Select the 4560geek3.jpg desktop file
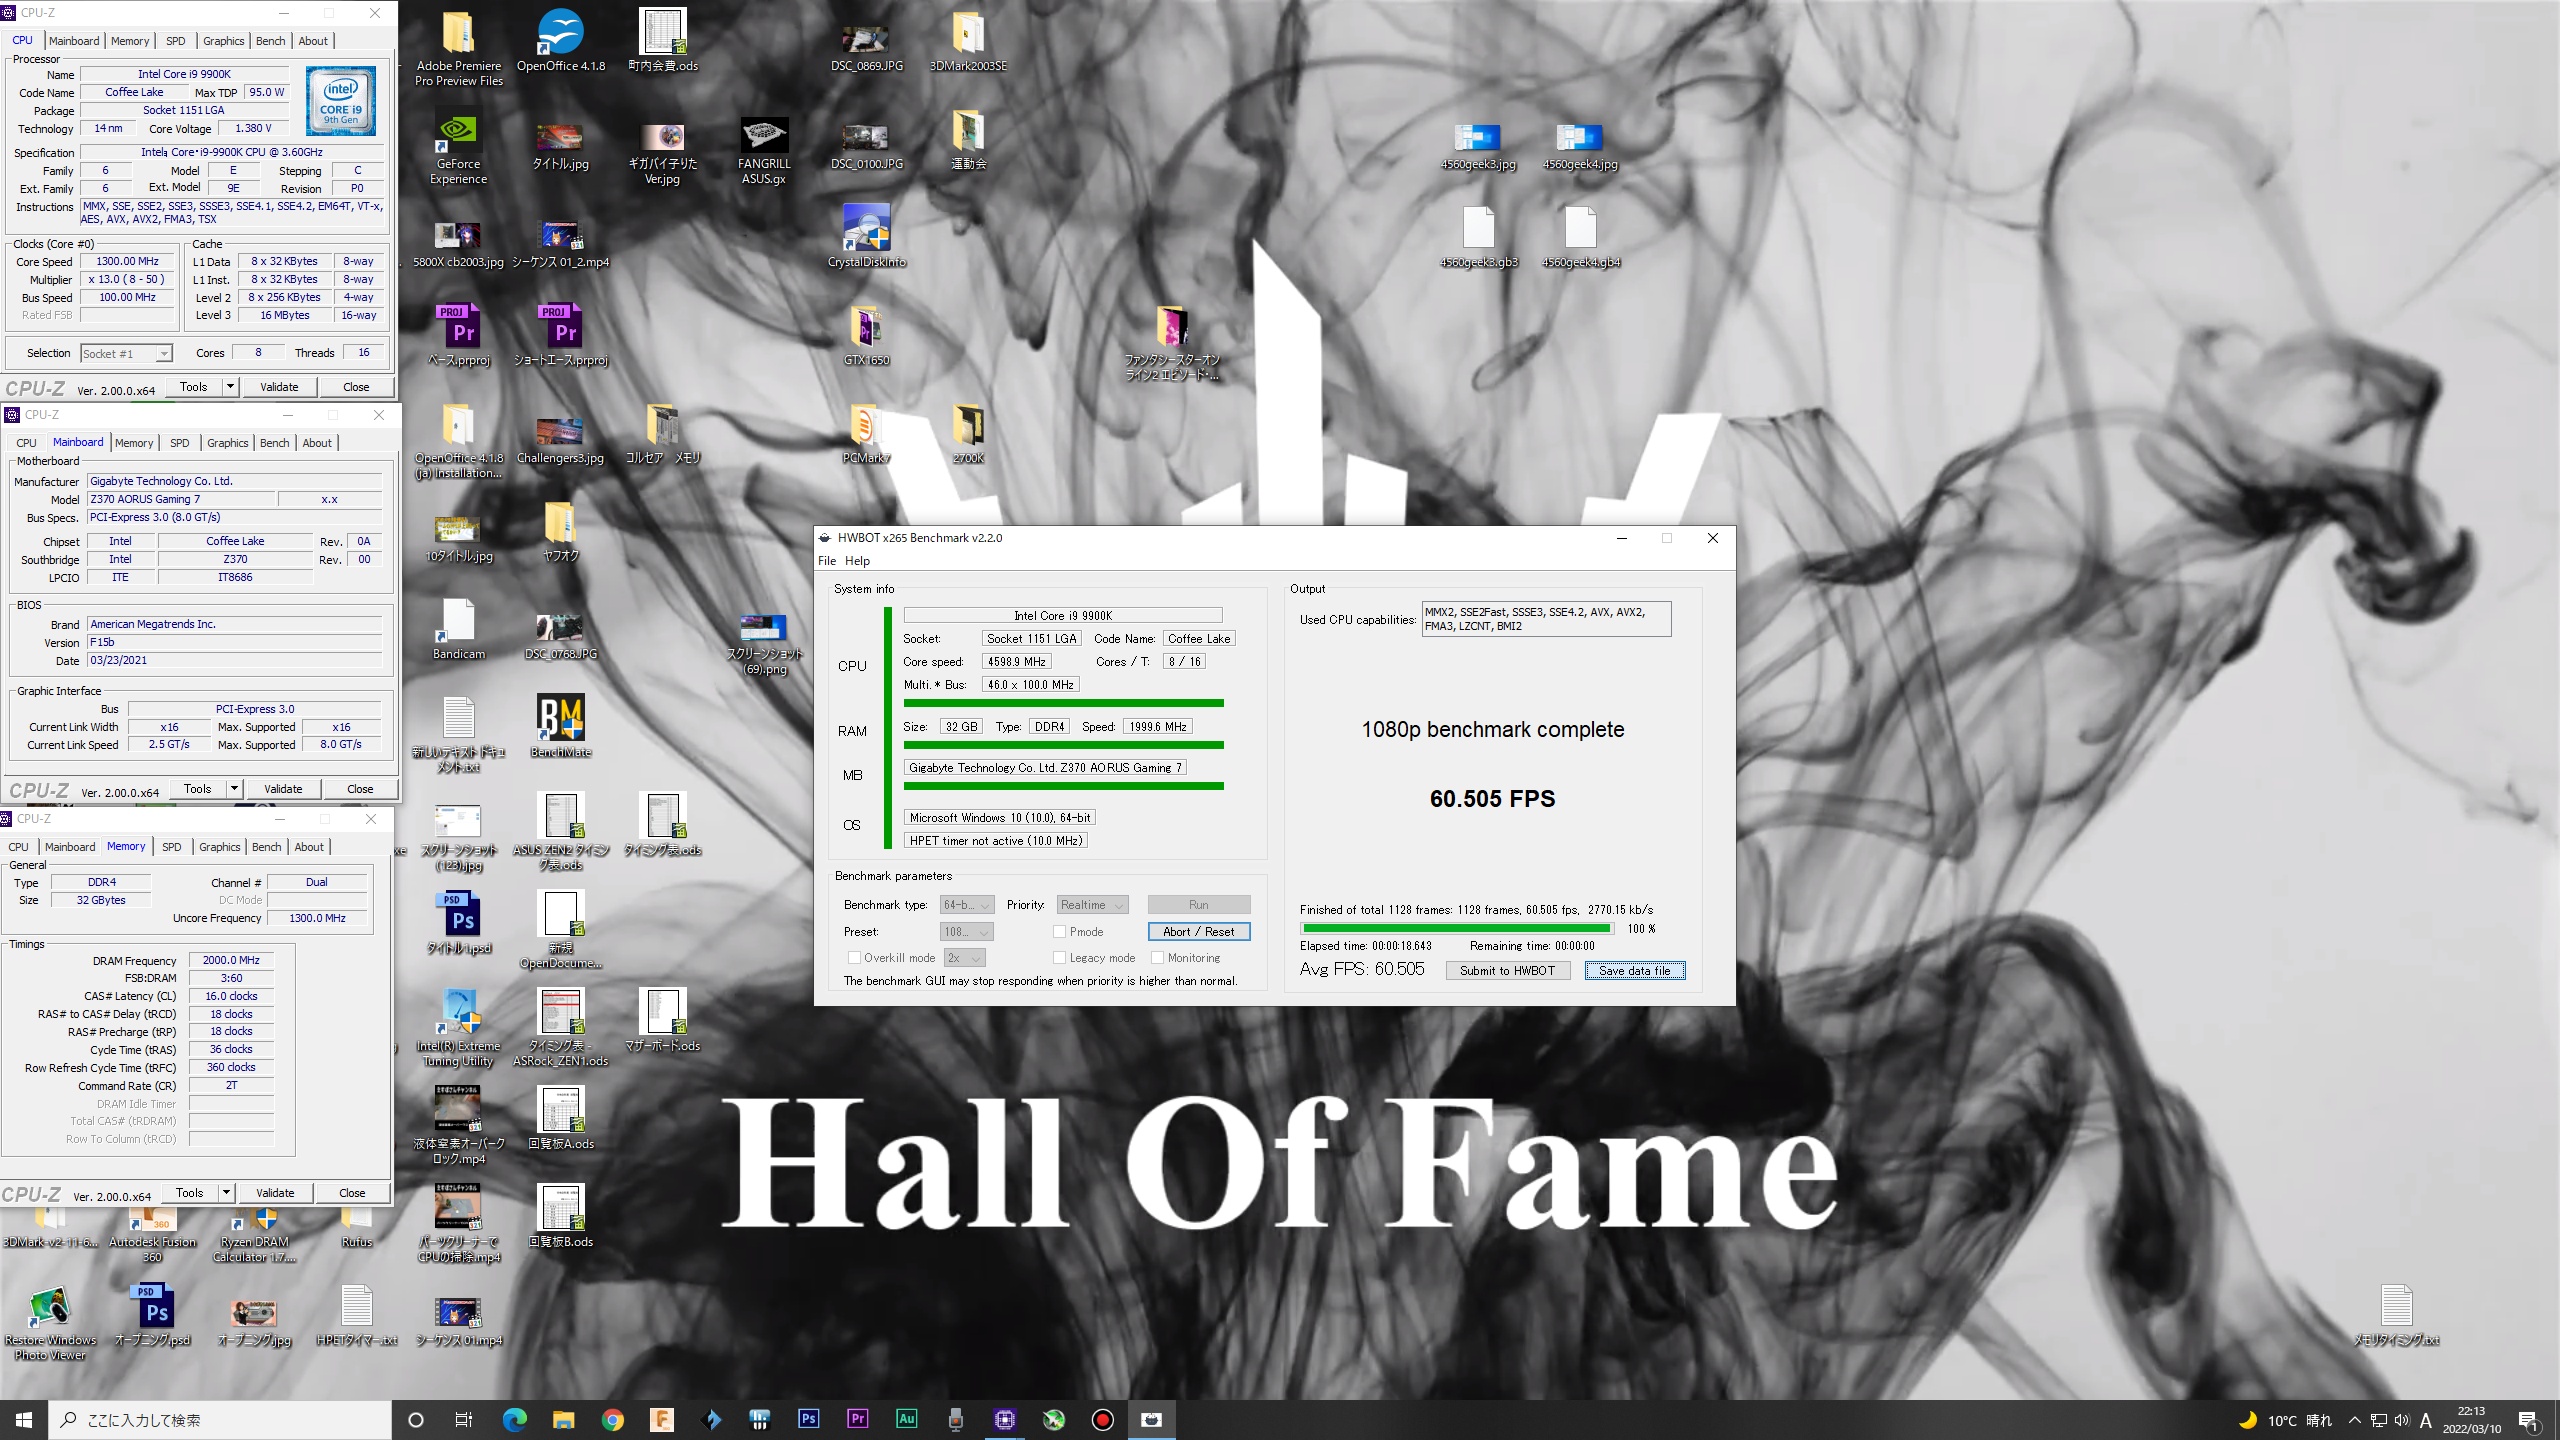The image size is (2560, 1440). pyautogui.click(x=1478, y=146)
